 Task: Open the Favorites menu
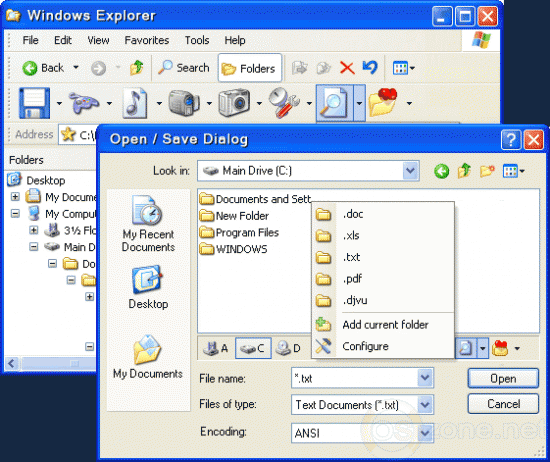pos(147,40)
